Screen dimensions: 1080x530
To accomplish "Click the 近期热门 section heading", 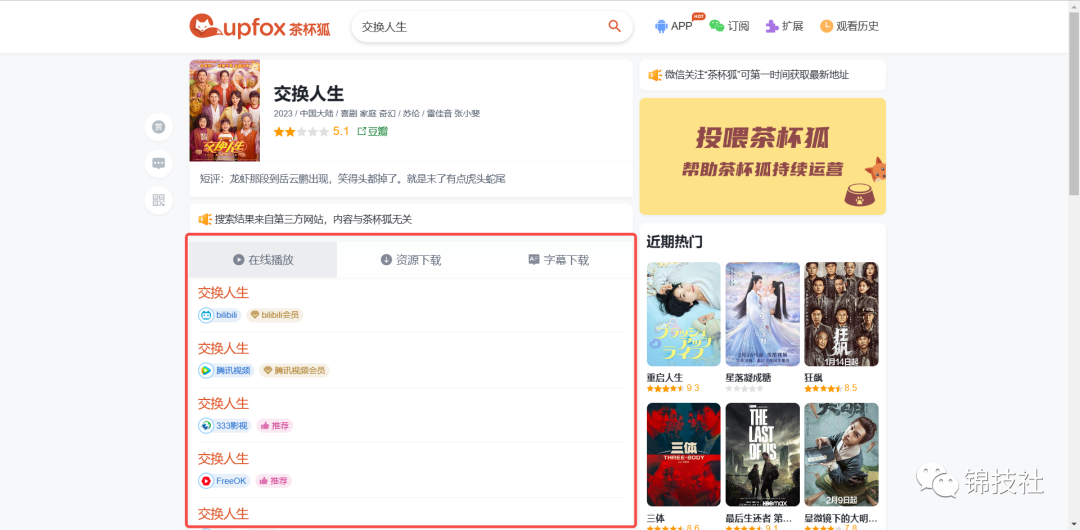I will [x=674, y=242].
